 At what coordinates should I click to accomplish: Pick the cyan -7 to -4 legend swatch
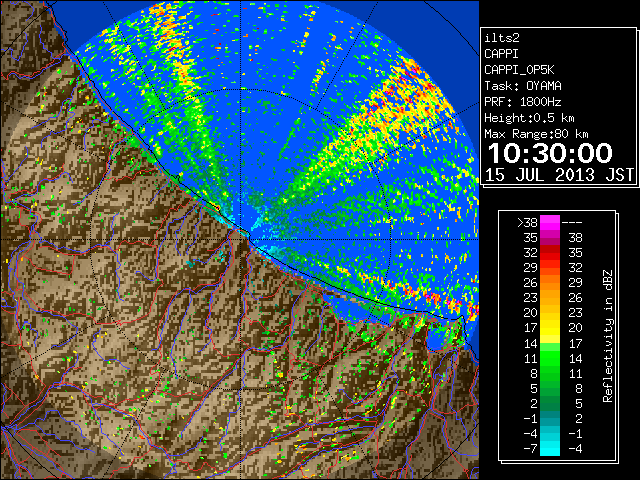[x=550, y=448]
